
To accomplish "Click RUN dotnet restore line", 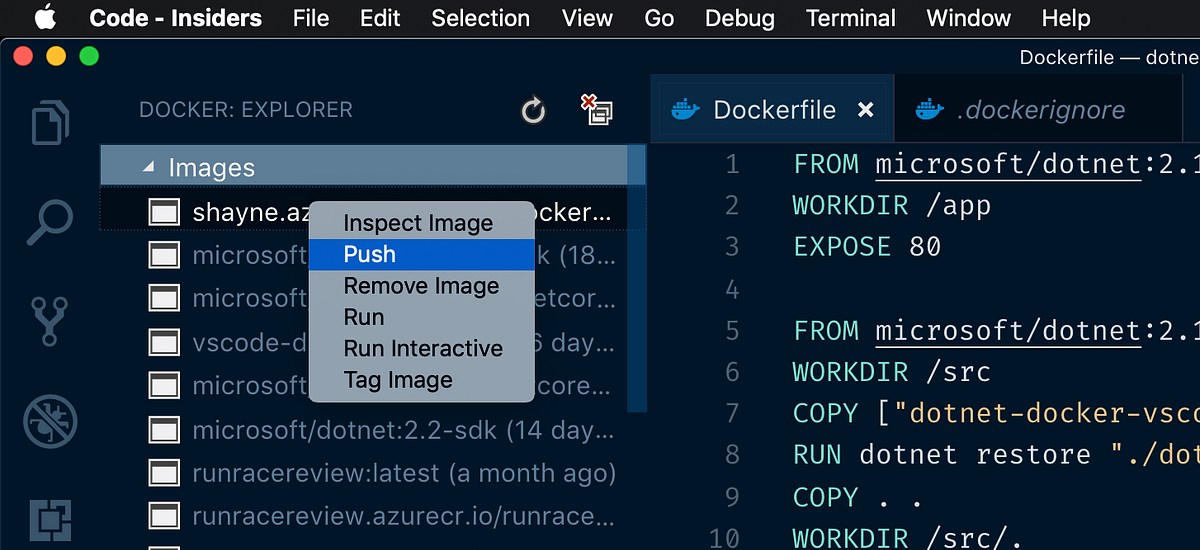I will point(996,455).
